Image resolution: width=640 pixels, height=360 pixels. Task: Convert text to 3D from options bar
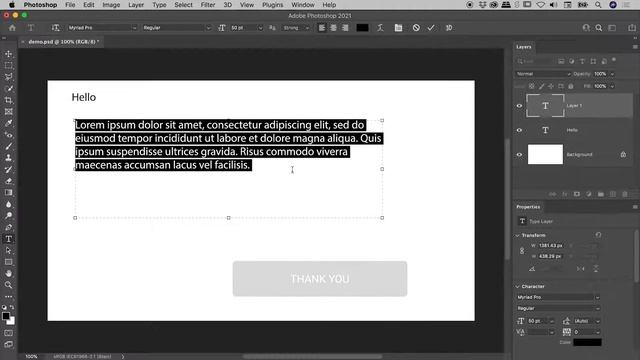(x=449, y=28)
